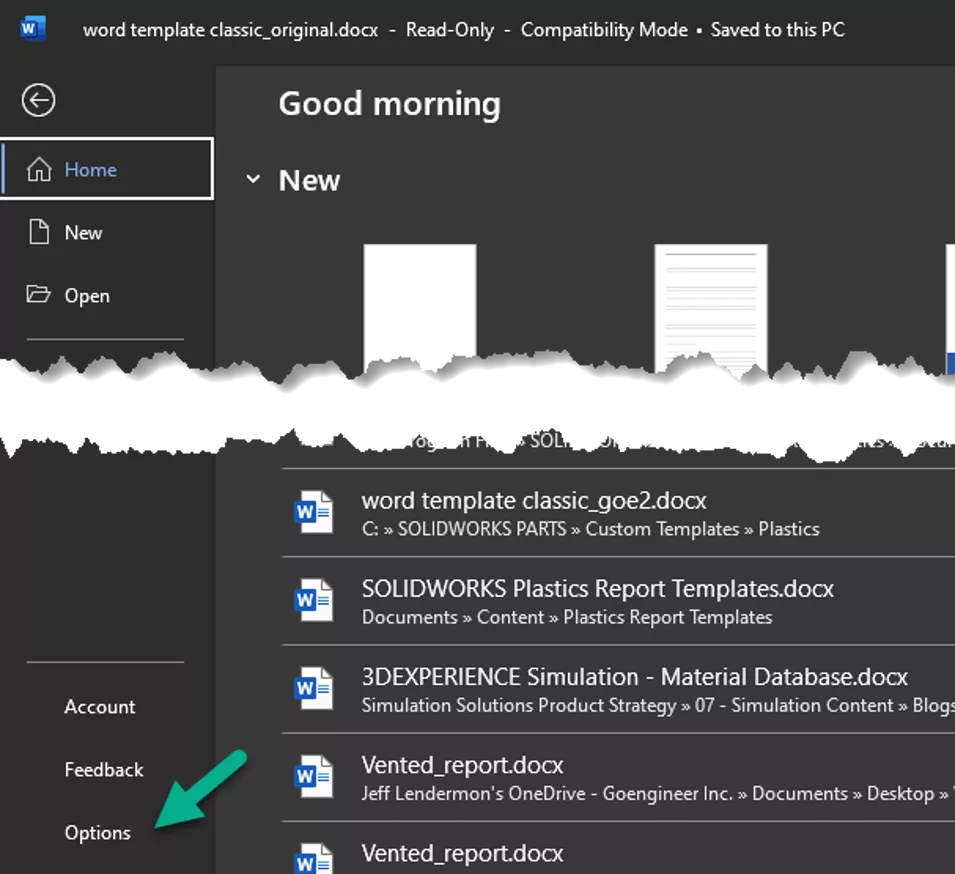Open word template classic_goe2.docx
Viewport: 955px width, 874px height.
pos(618,513)
